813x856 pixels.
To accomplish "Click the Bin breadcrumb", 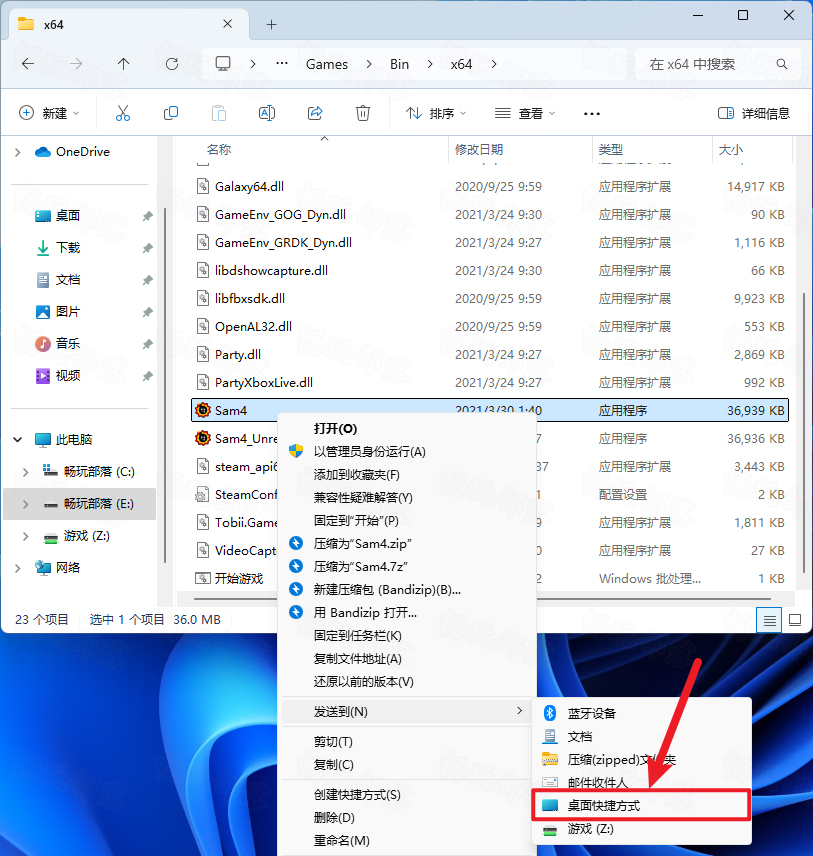I will coord(399,64).
